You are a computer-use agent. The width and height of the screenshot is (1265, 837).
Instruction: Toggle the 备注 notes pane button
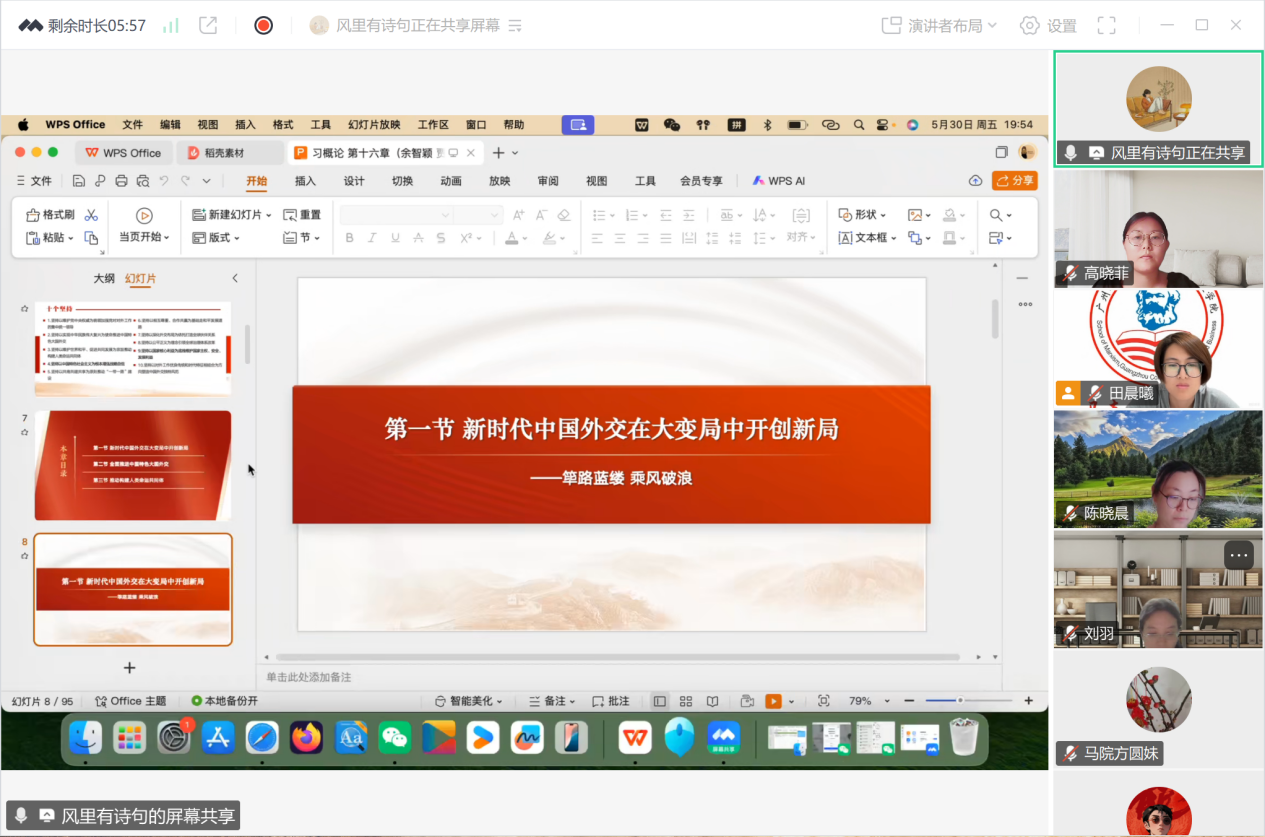[547, 701]
